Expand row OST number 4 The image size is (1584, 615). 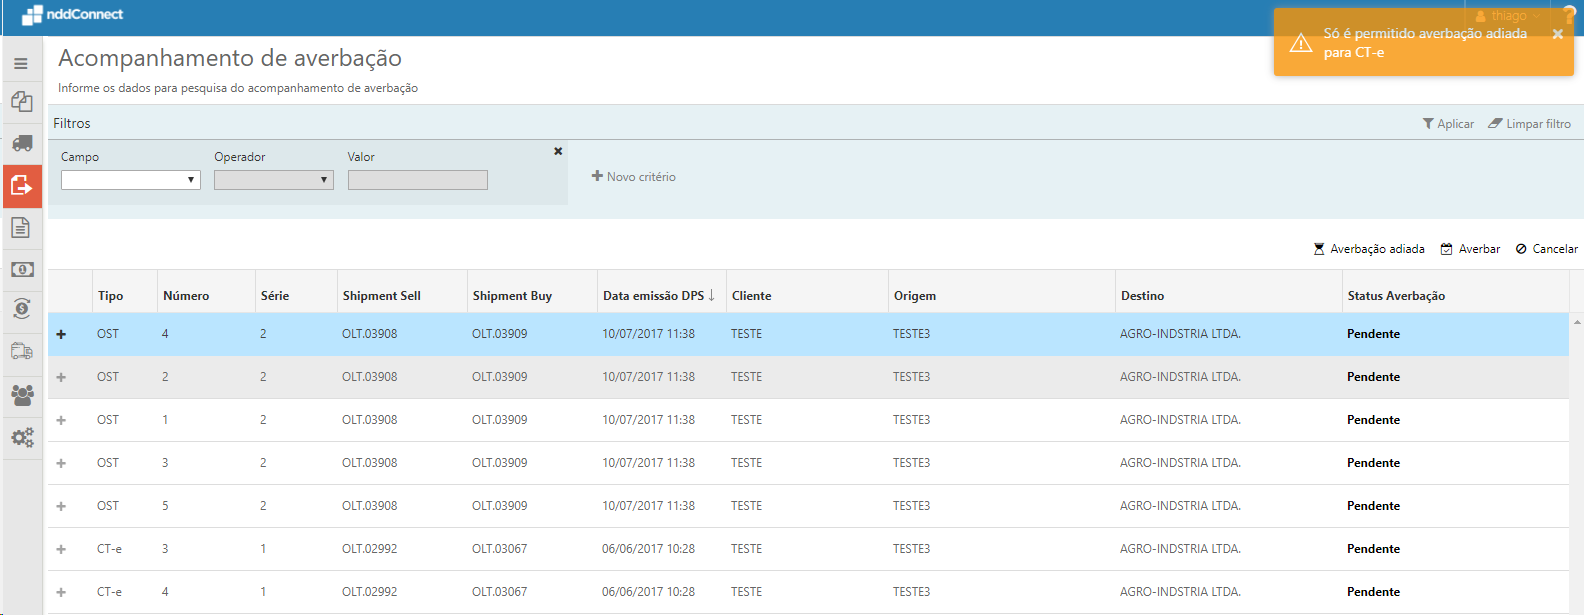click(61, 334)
